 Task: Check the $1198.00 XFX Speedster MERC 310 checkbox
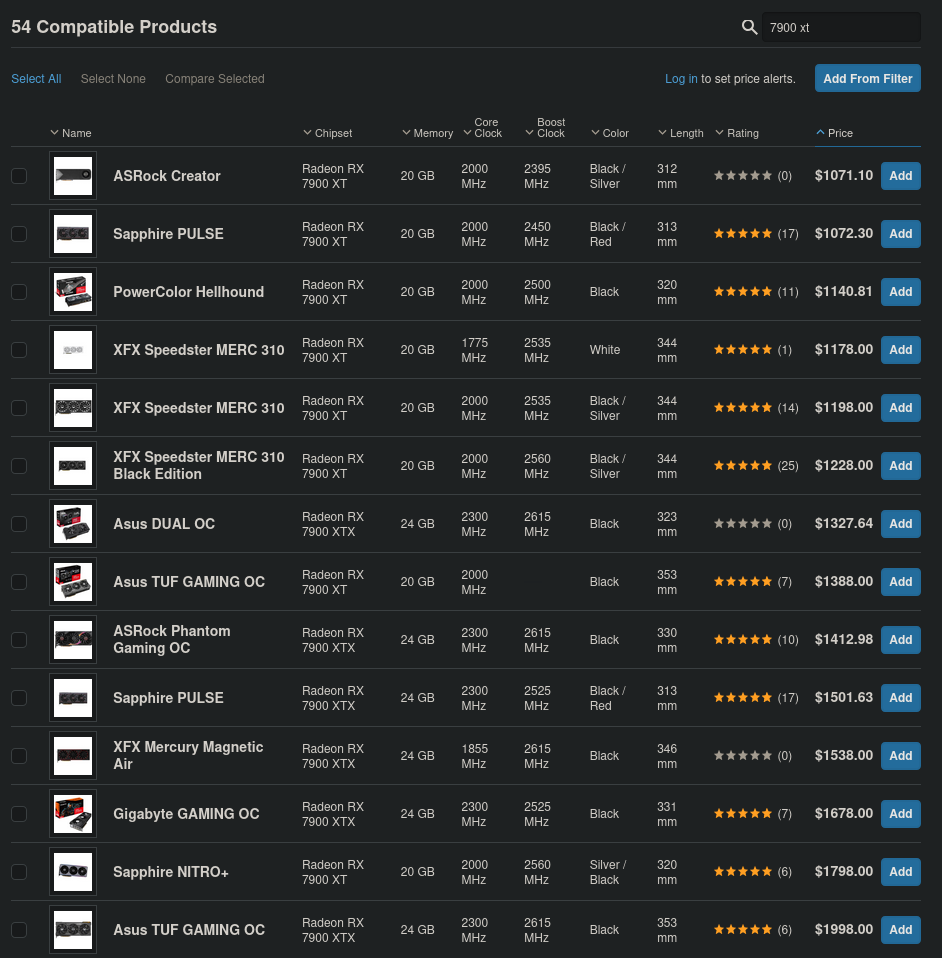pos(19,408)
